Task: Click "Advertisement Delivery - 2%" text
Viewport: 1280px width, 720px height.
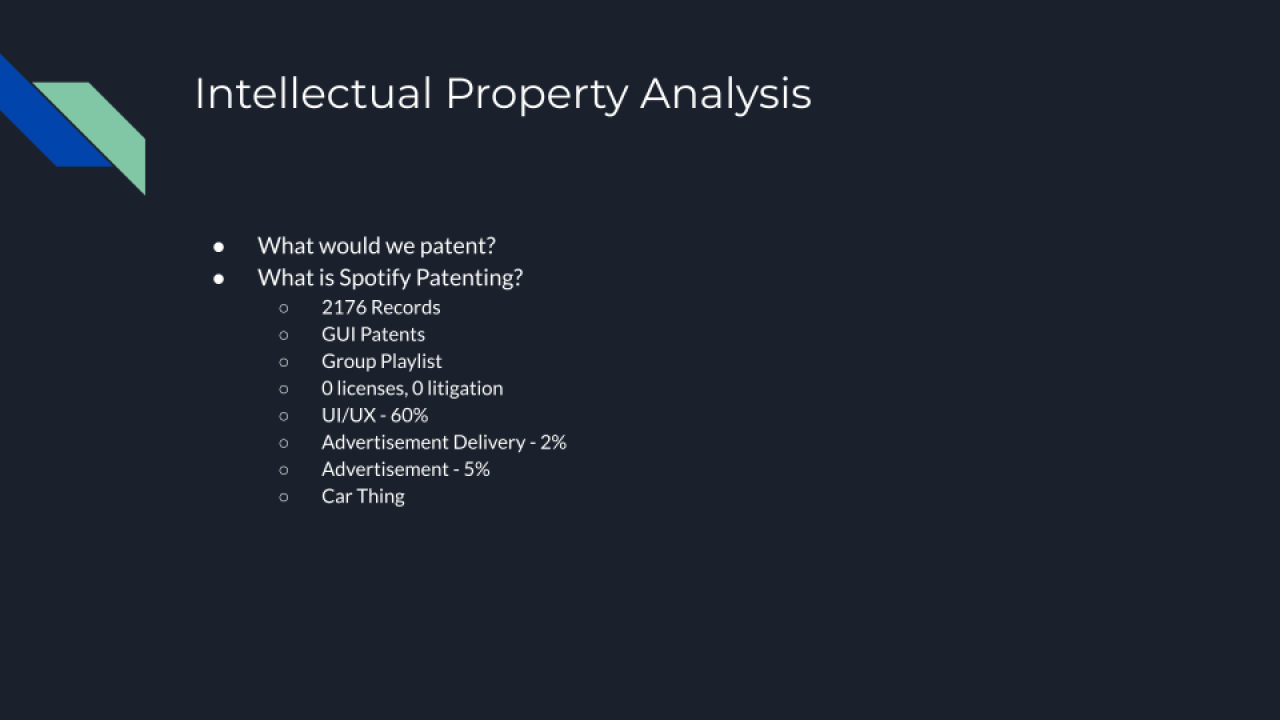Action: [444, 443]
